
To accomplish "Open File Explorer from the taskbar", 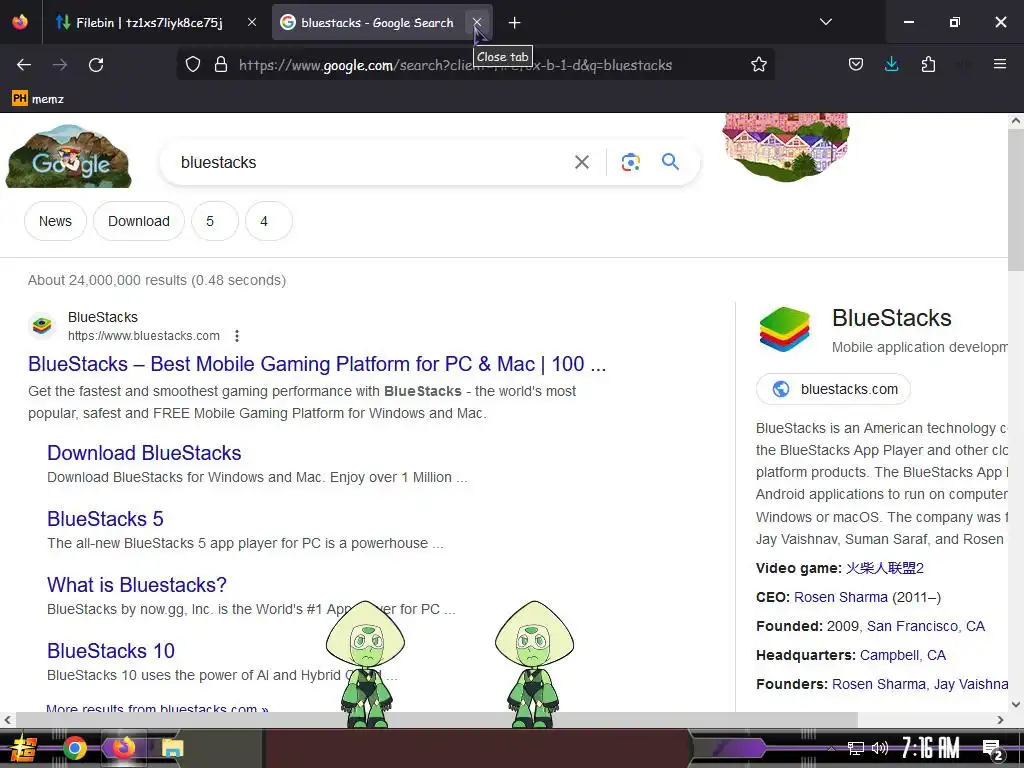I will coord(173,748).
